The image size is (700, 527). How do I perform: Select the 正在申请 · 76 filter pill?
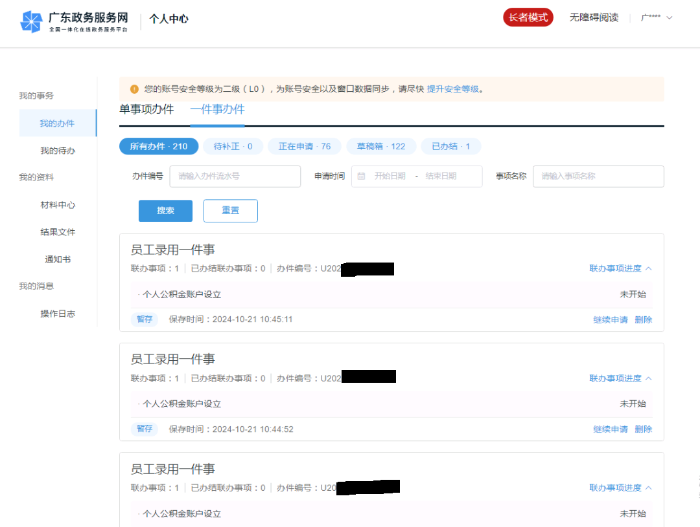click(304, 146)
